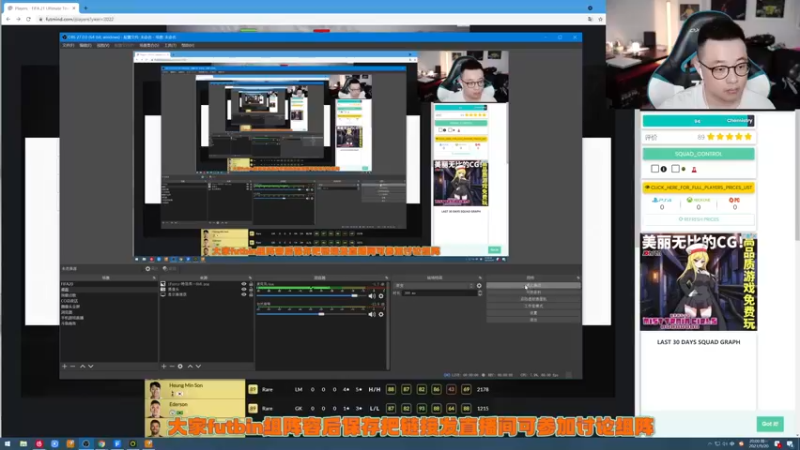
Task: Switch to OBS Studio from the taskbar
Action: tap(86, 444)
